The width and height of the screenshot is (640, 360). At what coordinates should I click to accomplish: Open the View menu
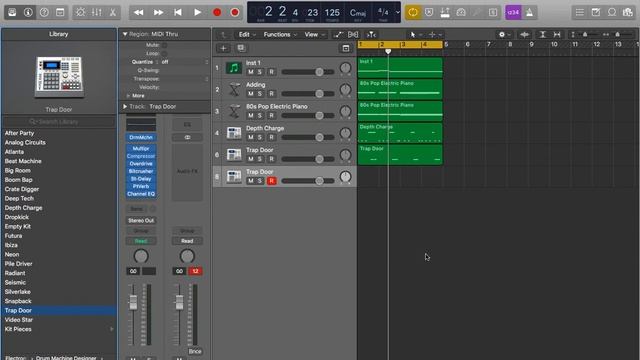pyautogui.click(x=314, y=35)
